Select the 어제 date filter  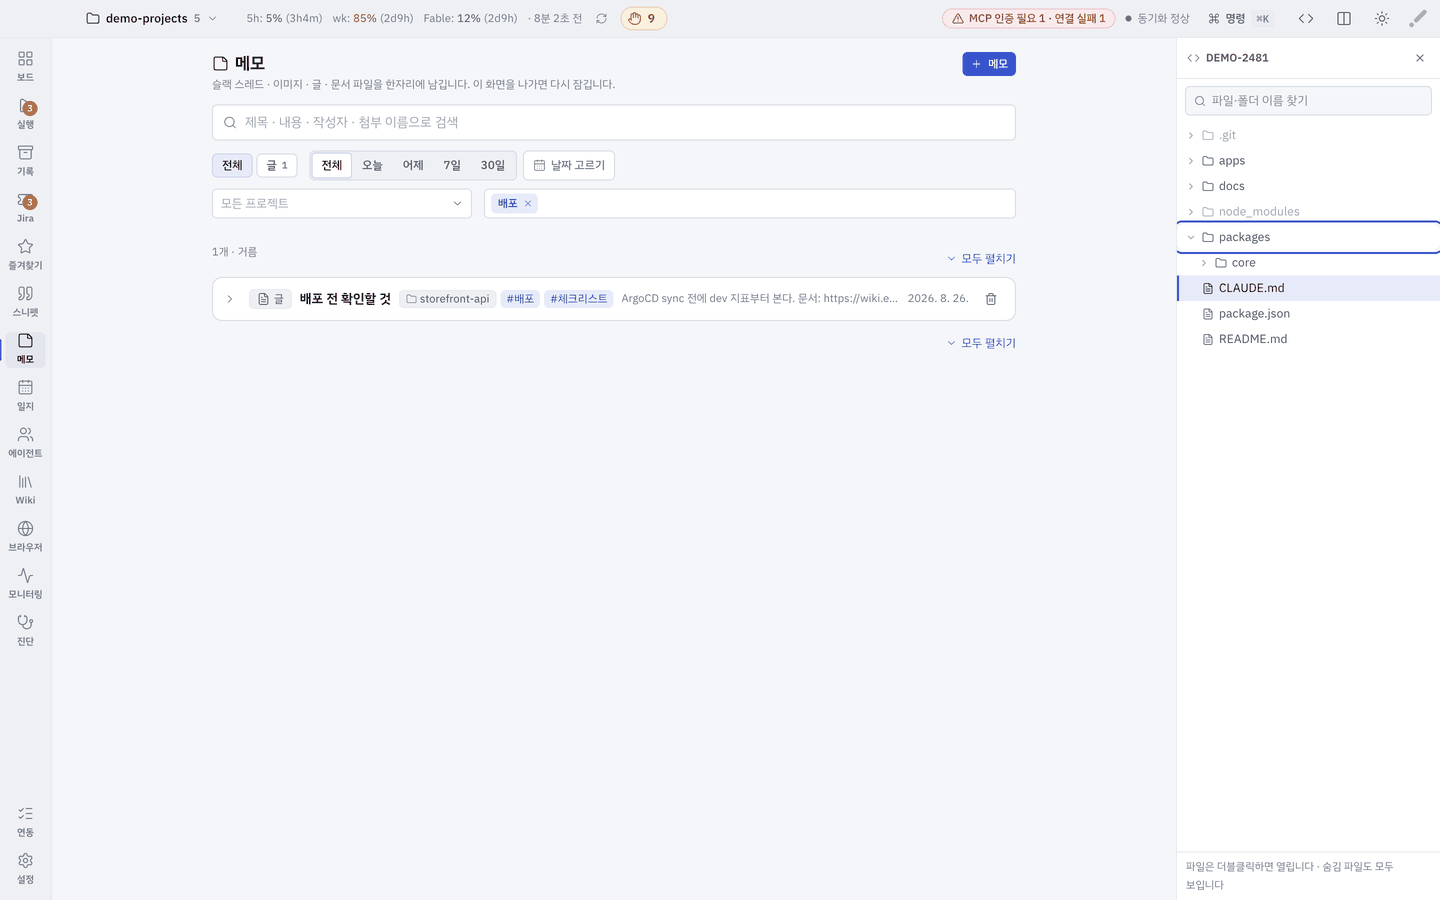tap(413, 165)
